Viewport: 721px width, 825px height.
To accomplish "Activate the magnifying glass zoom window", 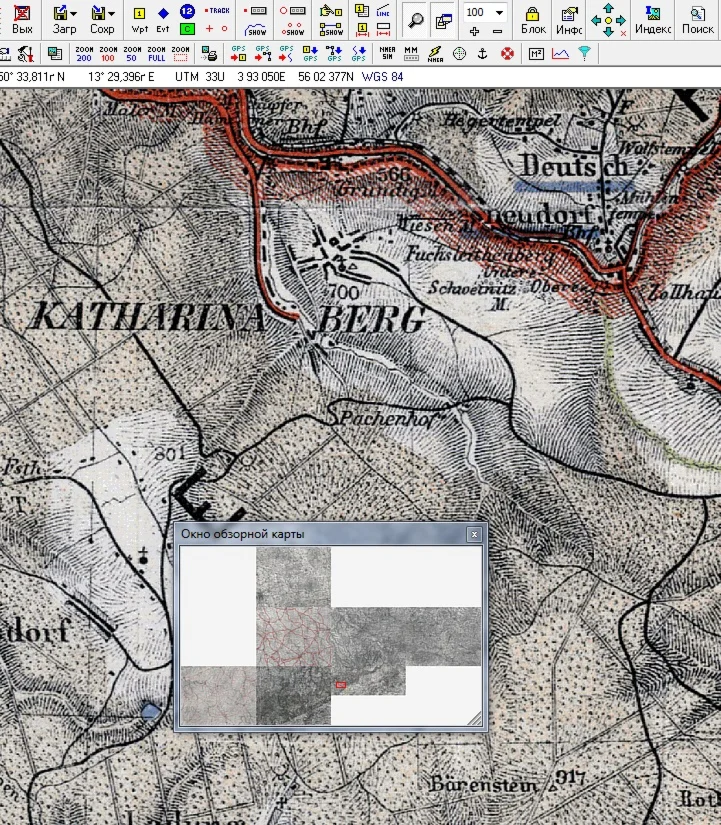I will [416, 20].
